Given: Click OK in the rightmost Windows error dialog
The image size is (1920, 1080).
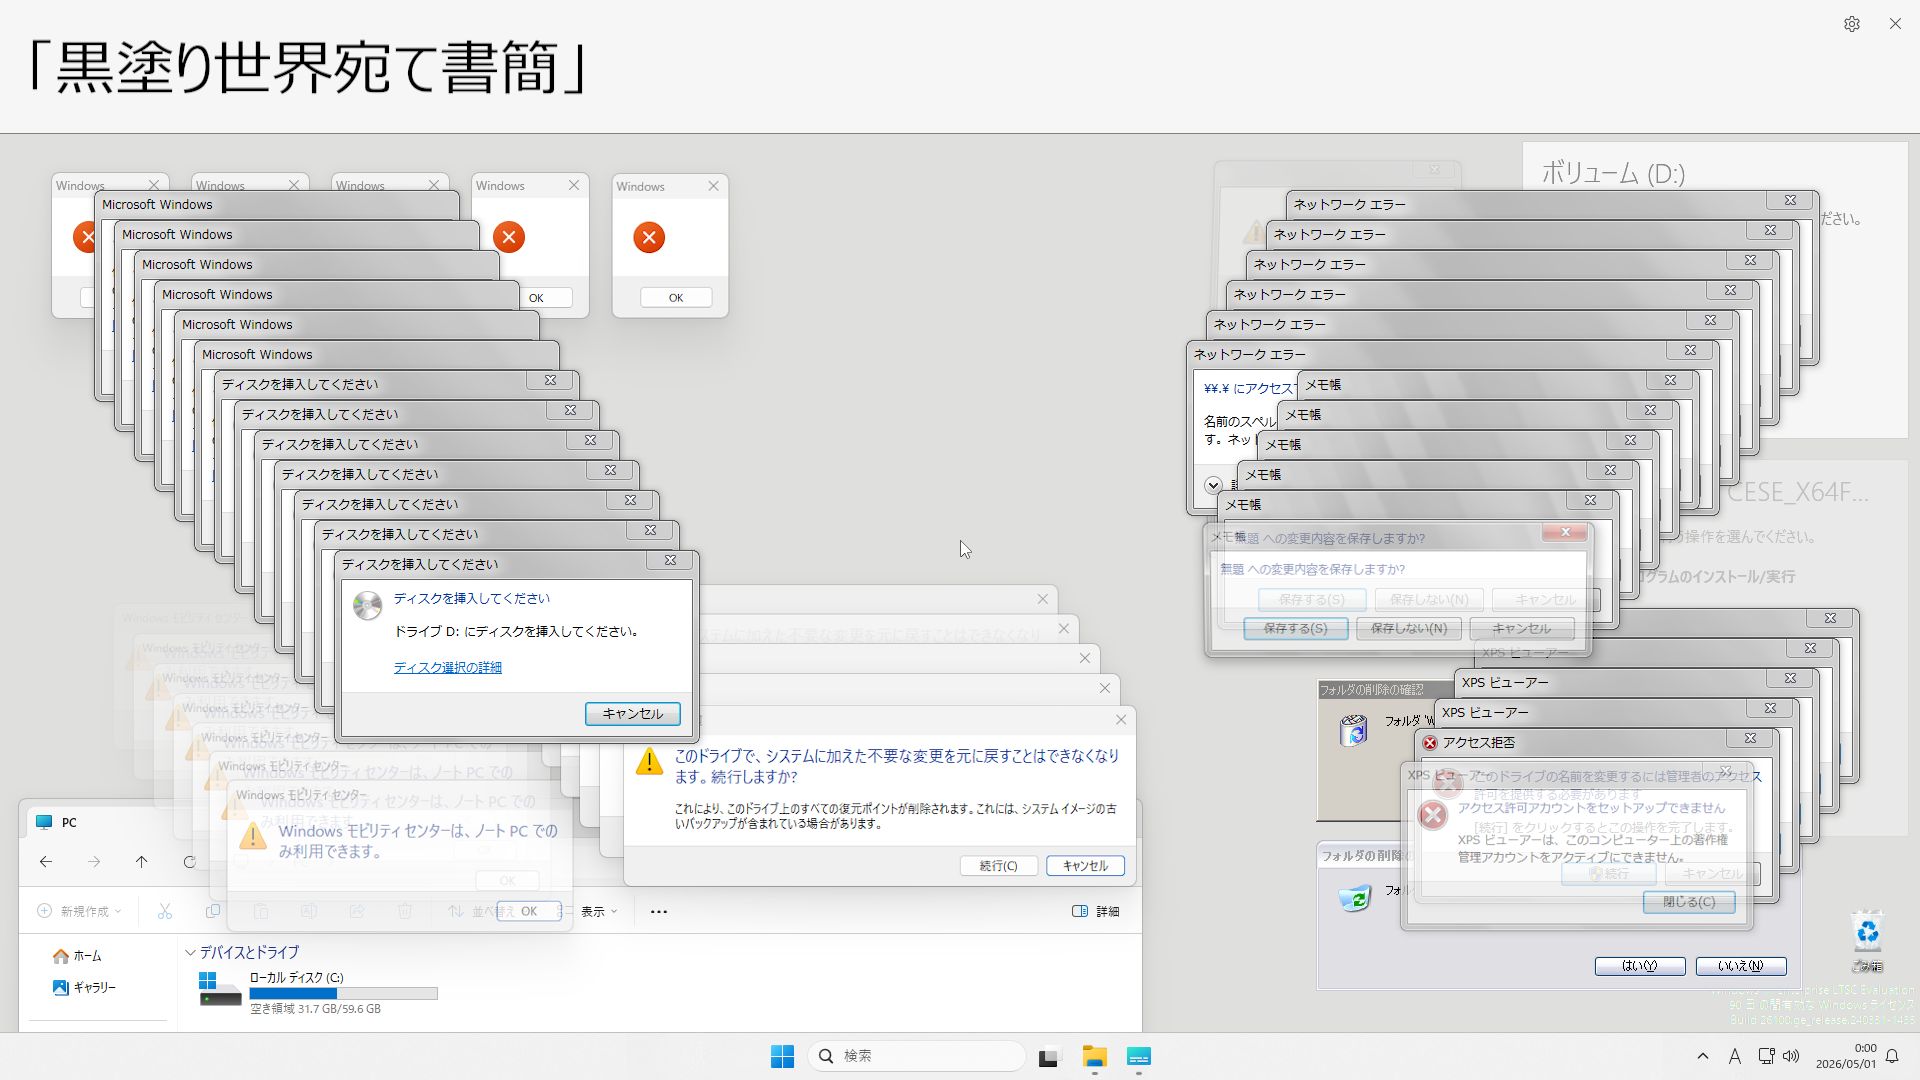Looking at the screenshot, I should tap(676, 298).
